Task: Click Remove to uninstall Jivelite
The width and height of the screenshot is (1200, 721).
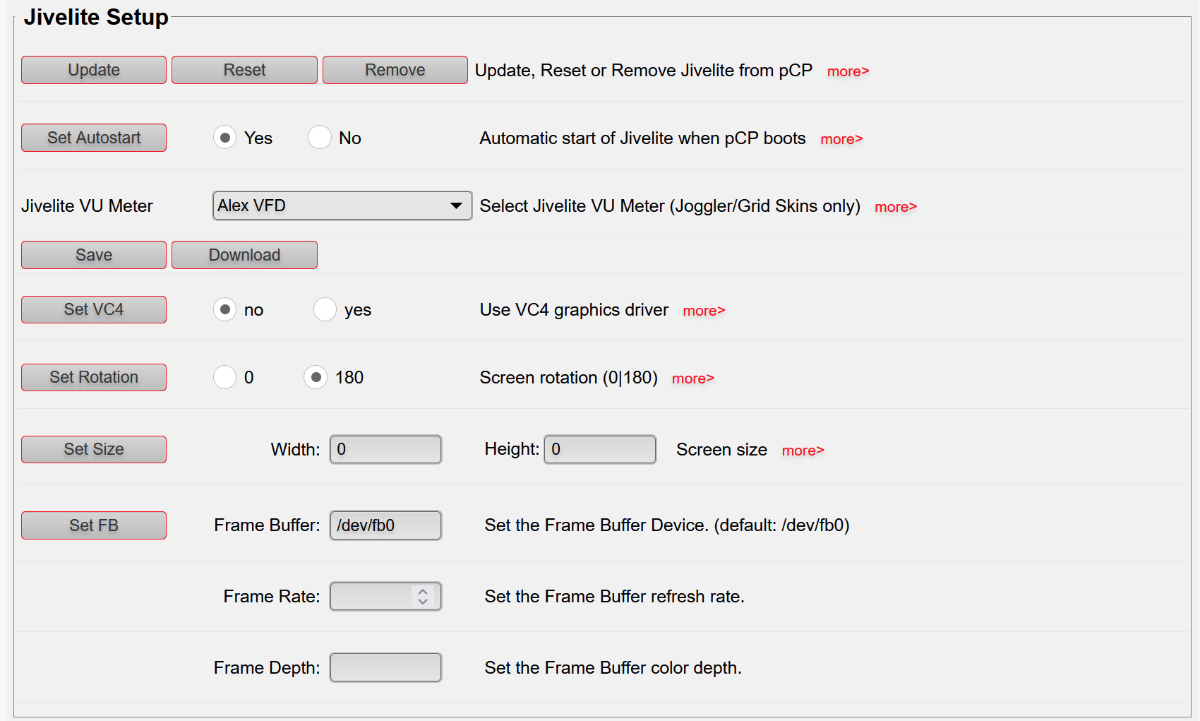Action: [395, 70]
